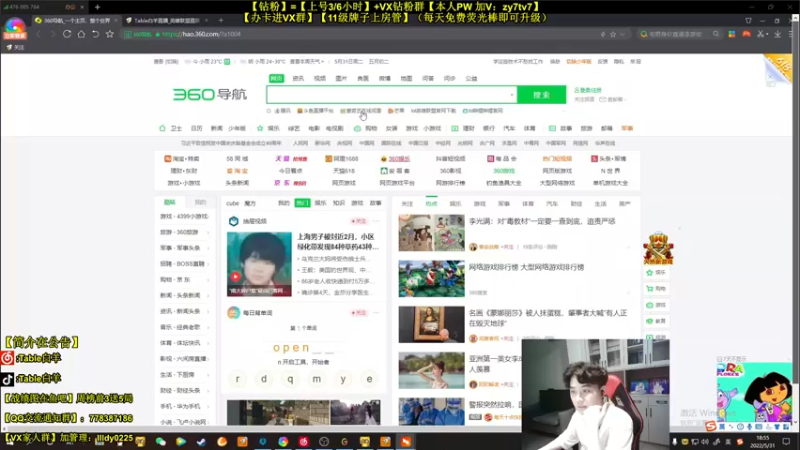The image size is (800, 450).
Task: Select letter d in the word quiz
Action: tap(264, 379)
